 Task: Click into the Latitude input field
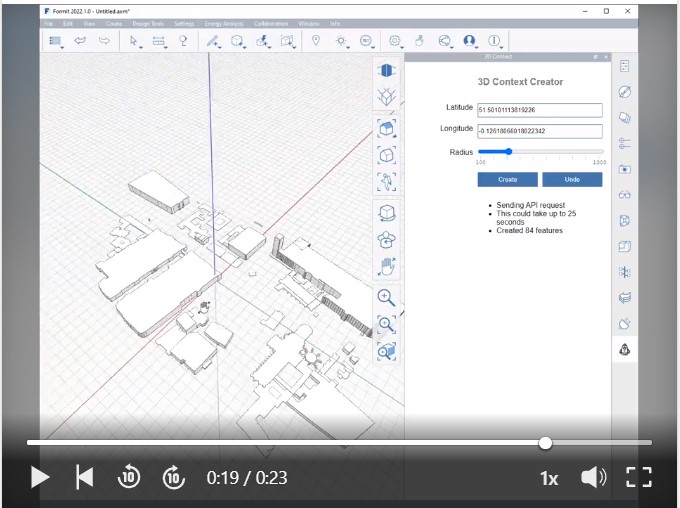(540, 110)
